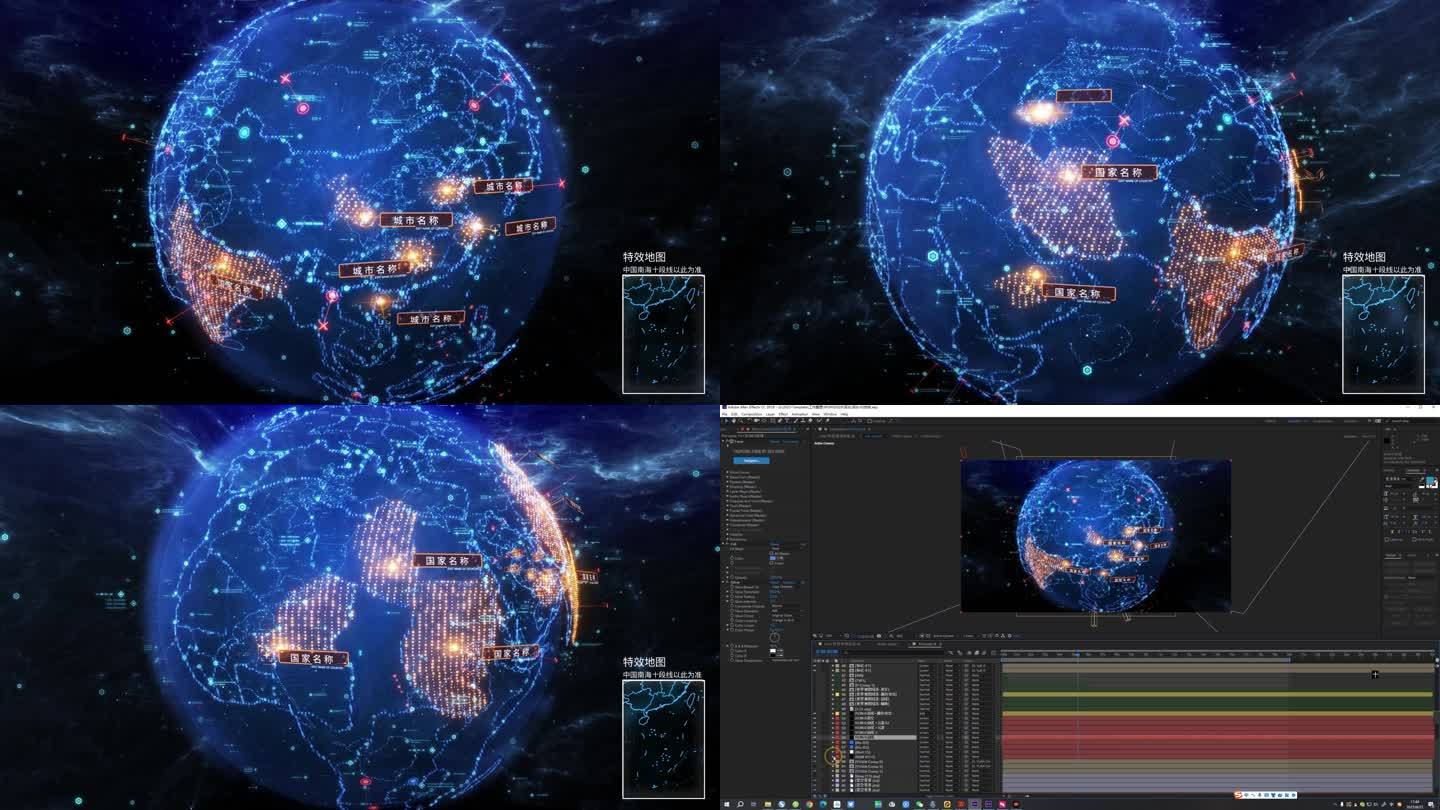Click the Color Phase rotary dial
Viewport: 1440px width, 810px height.
coord(775,637)
